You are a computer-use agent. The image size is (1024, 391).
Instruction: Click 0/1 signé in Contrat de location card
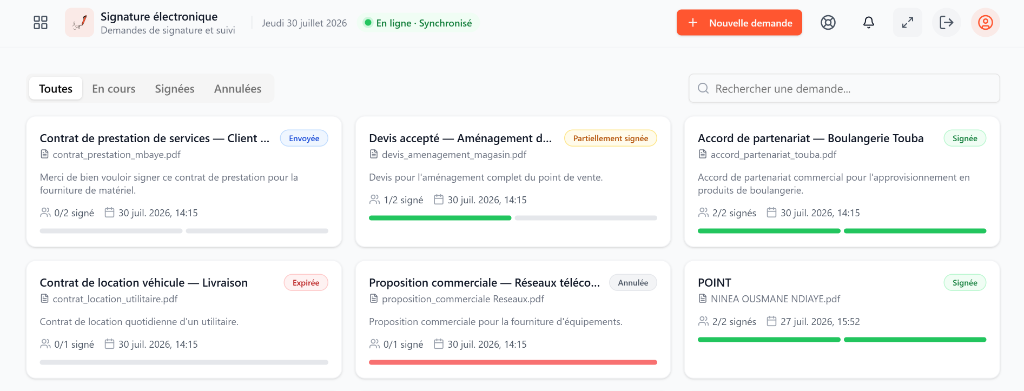pos(74,344)
